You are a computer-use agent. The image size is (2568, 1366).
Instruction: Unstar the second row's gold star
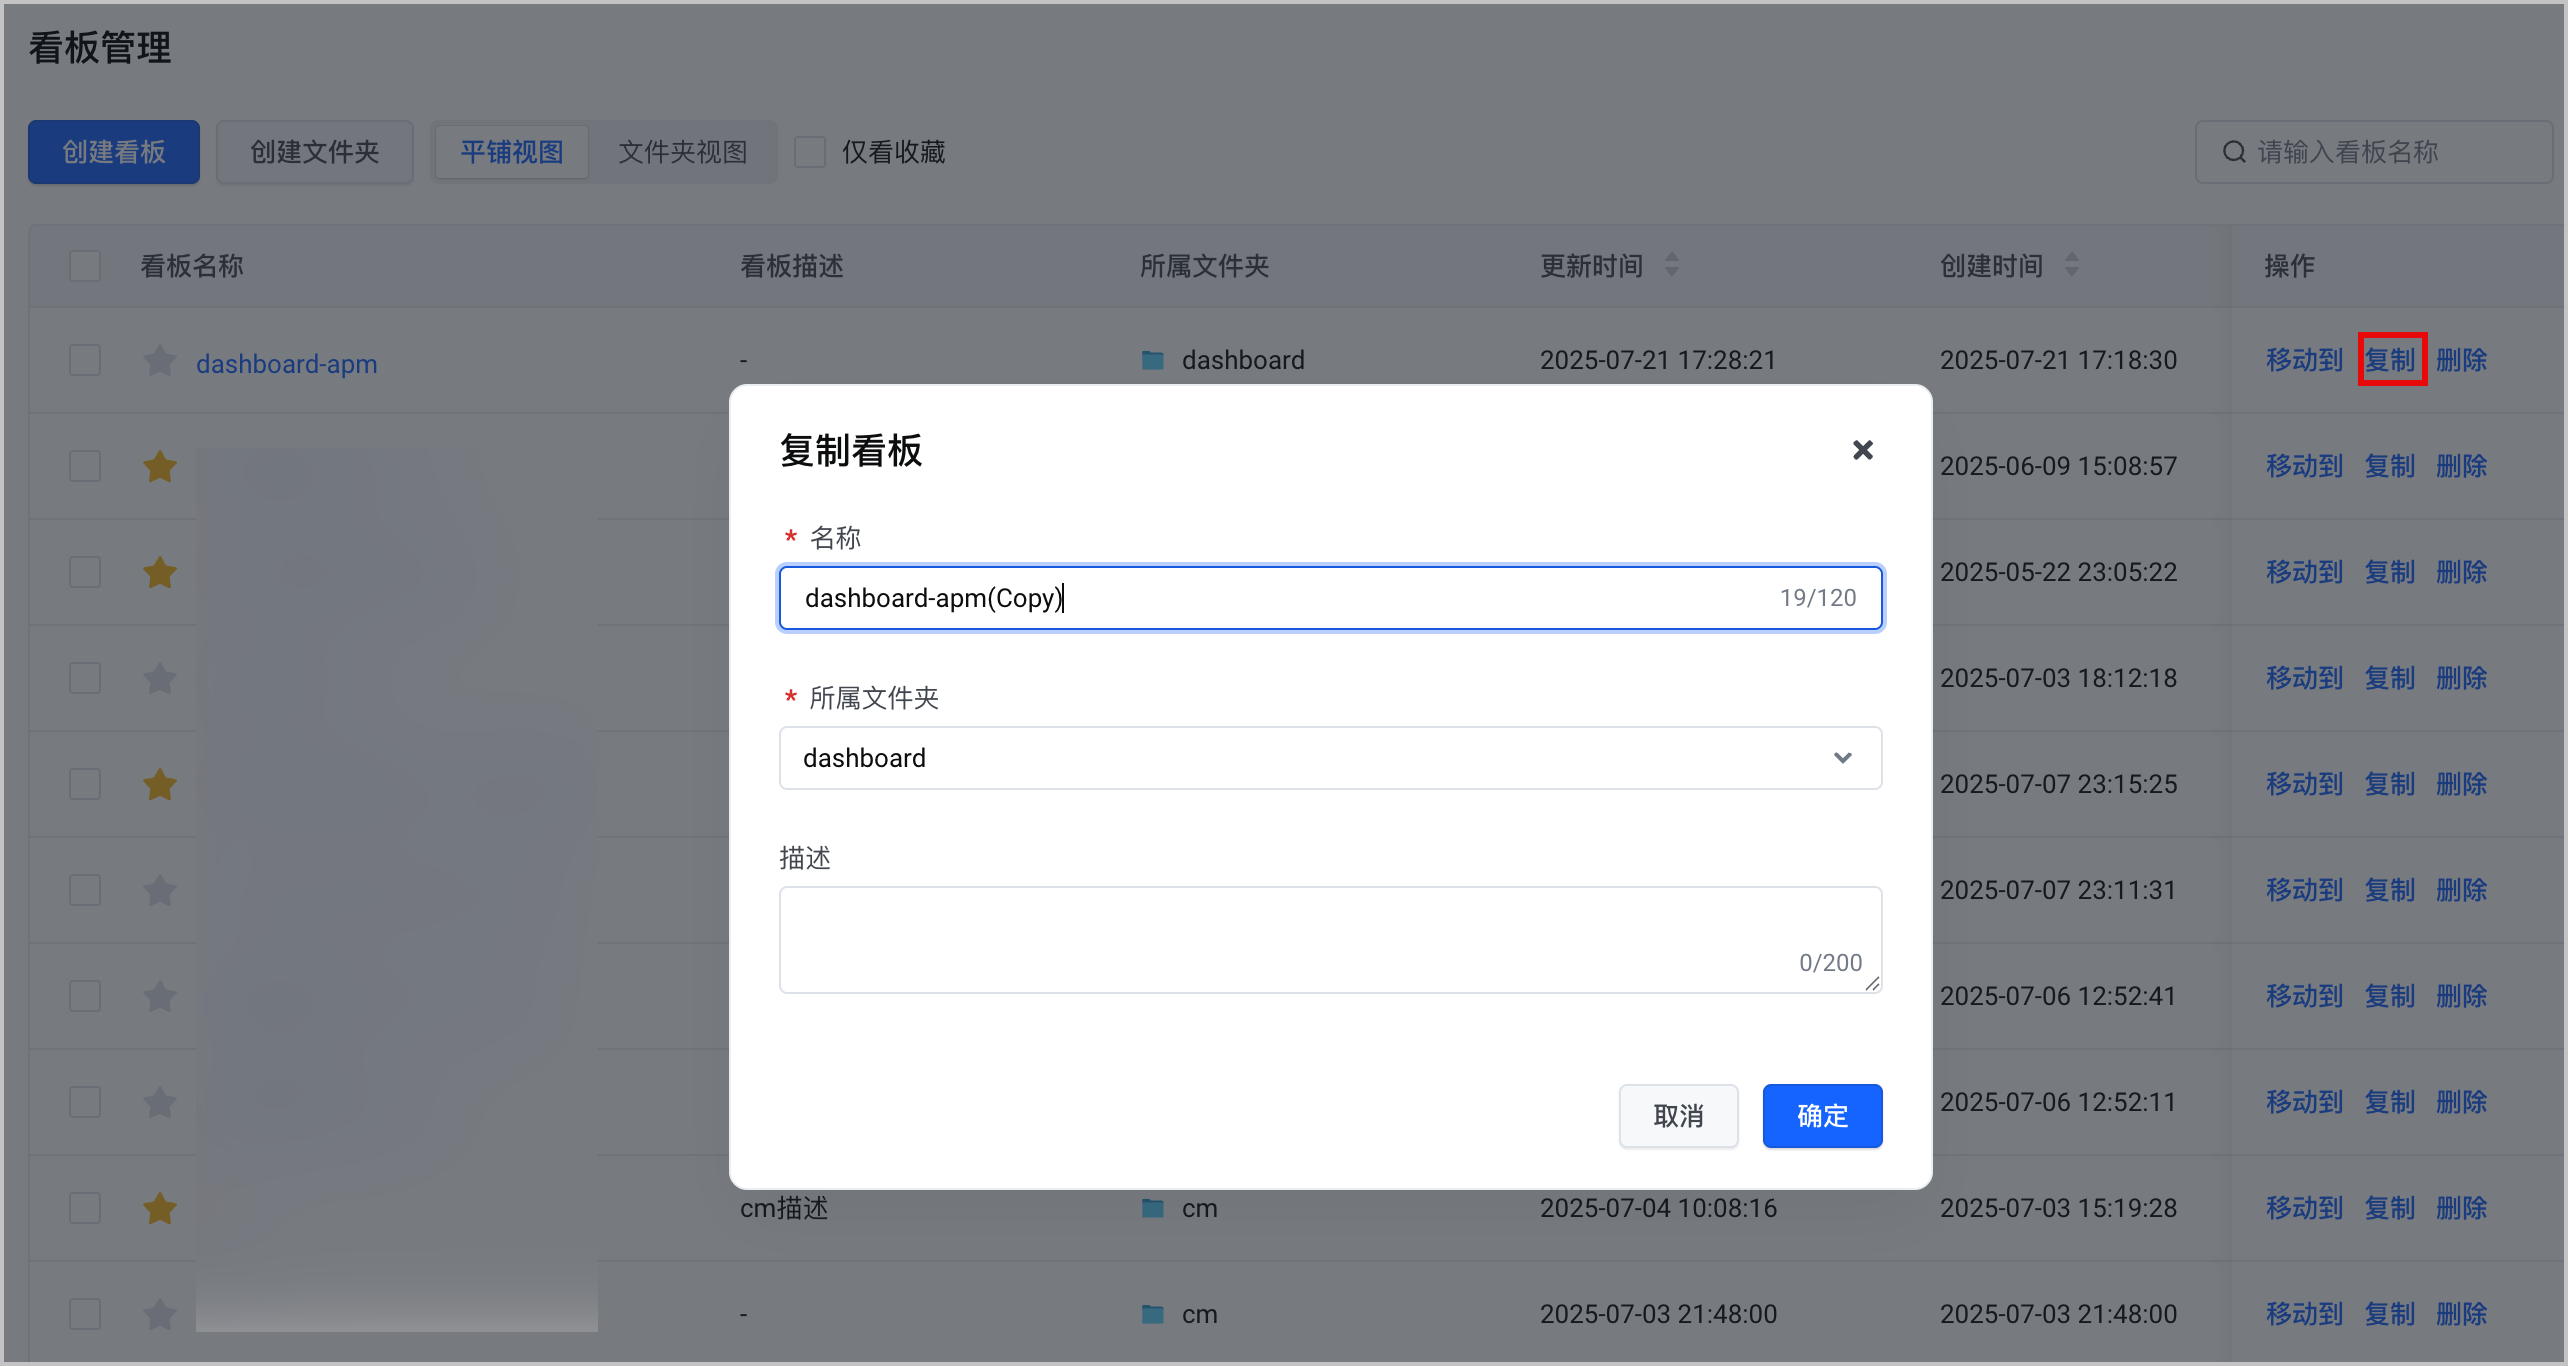[160, 466]
